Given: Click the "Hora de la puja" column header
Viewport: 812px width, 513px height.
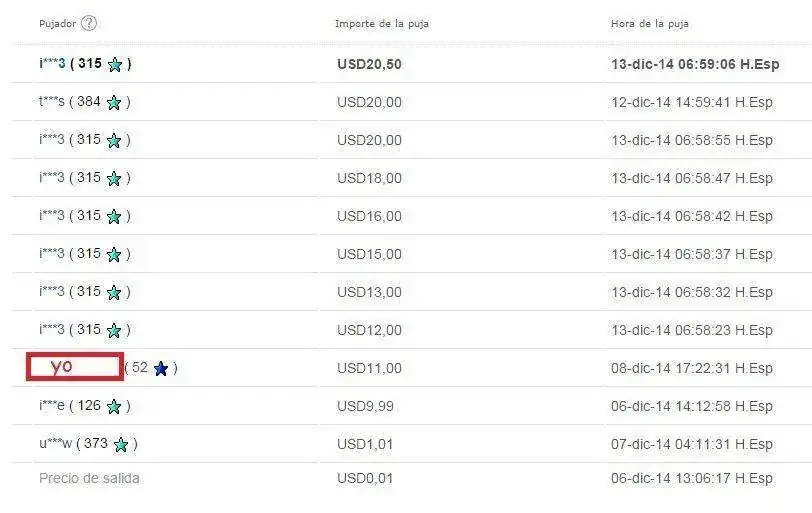Looking at the screenshot, I should point(649,23).
